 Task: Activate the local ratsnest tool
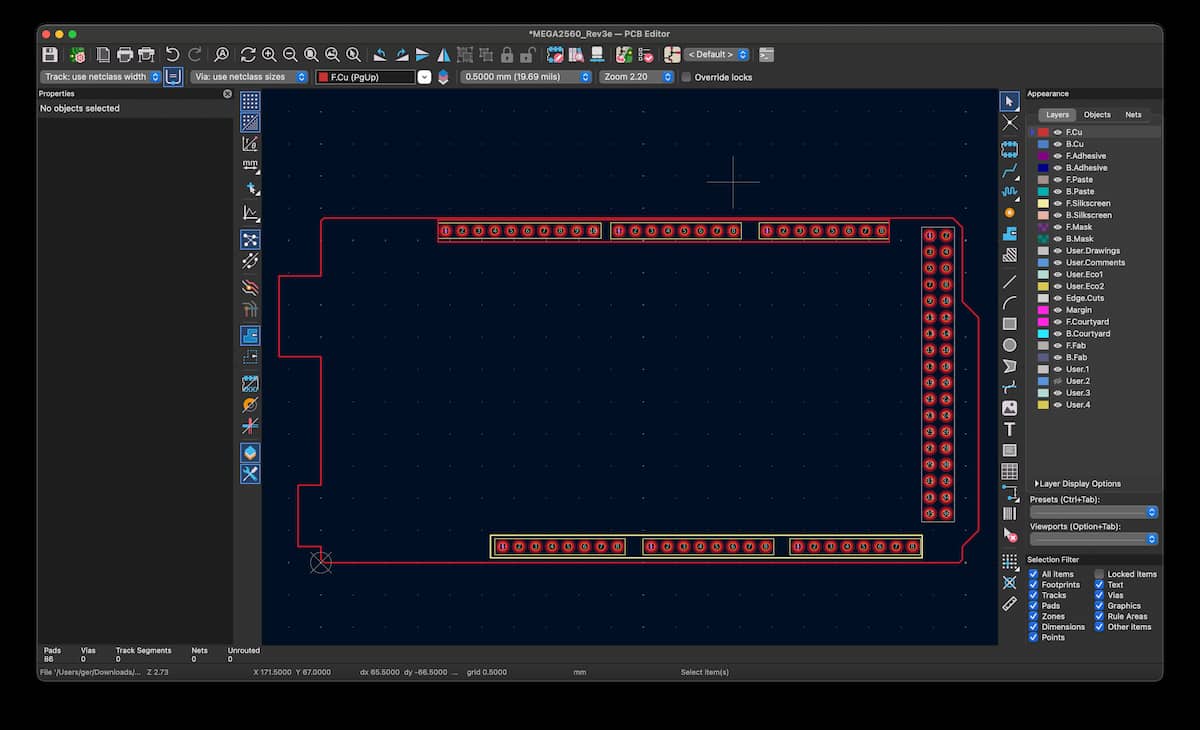[1010, 123]
